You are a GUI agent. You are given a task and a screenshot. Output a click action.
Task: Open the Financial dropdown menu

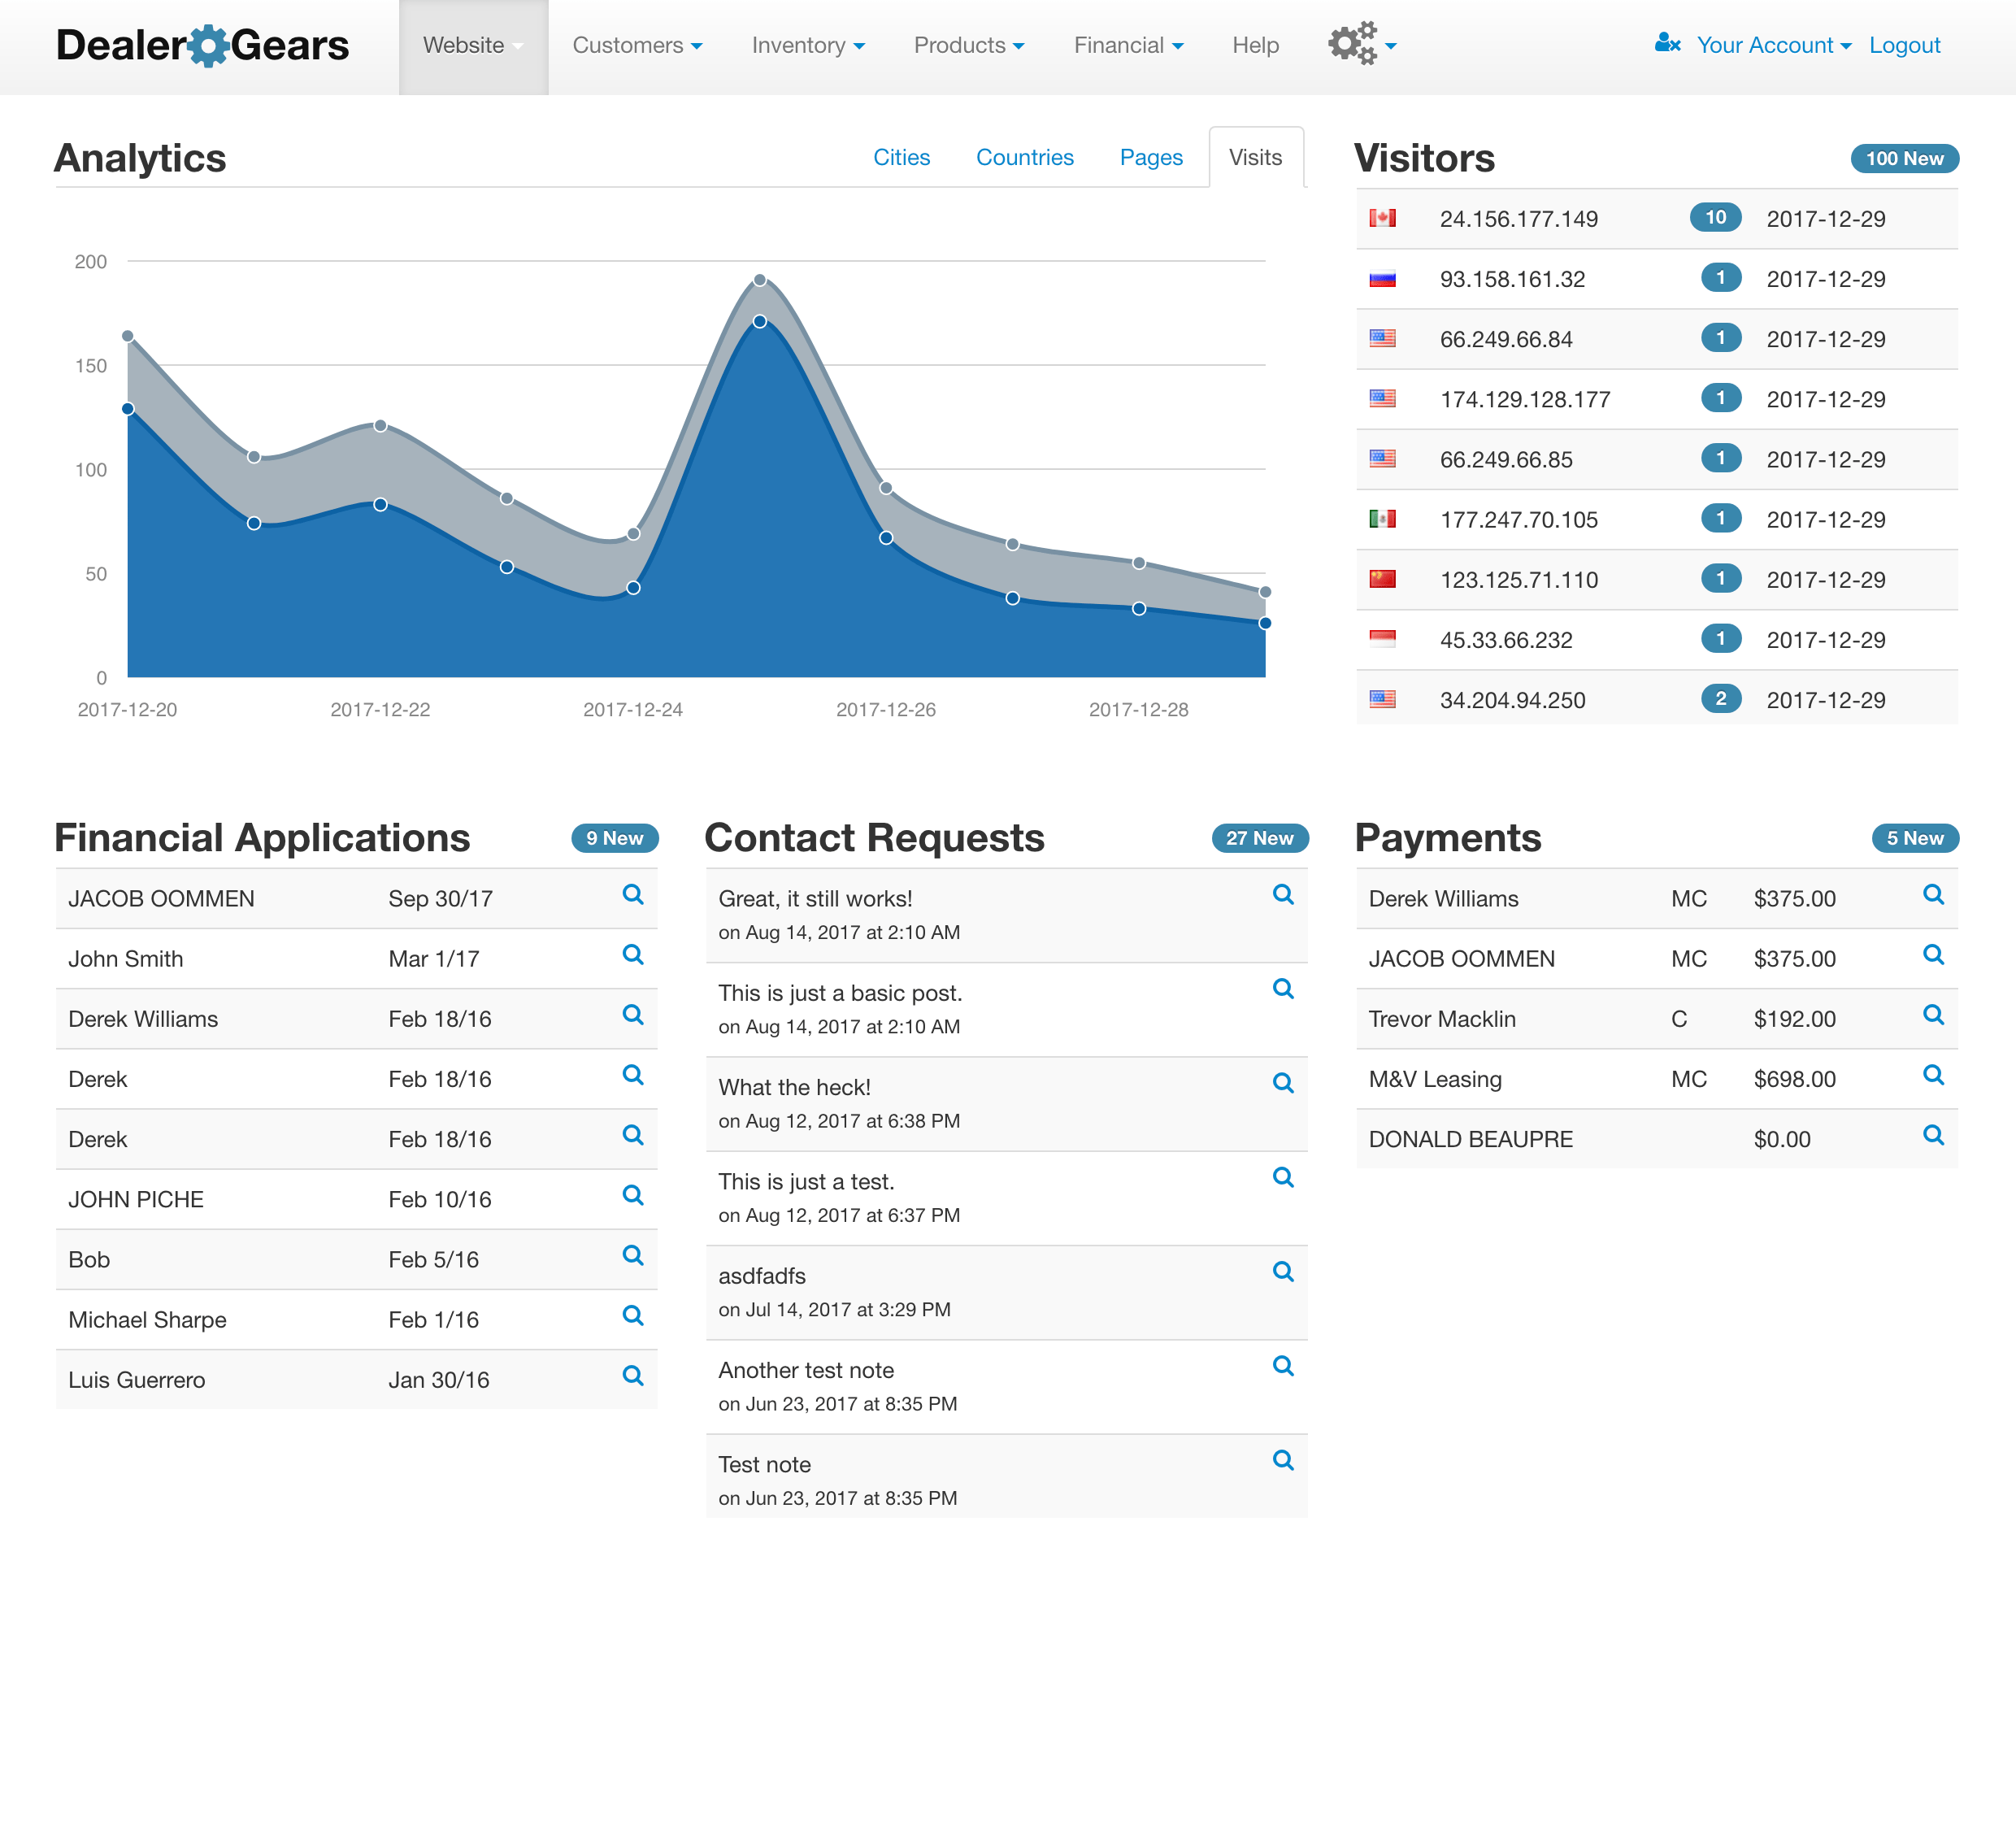point(1127,45)
